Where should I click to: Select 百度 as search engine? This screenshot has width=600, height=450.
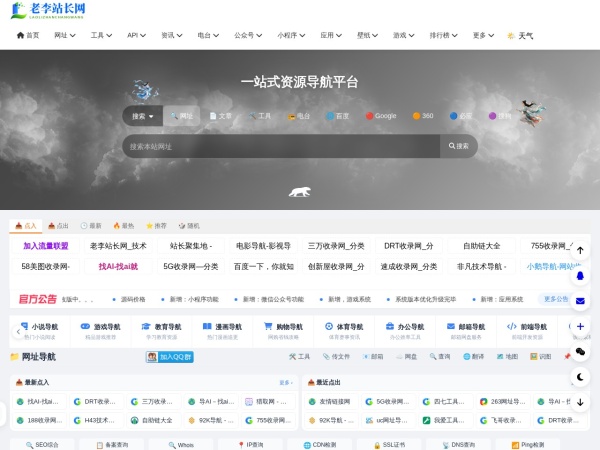(x=338, y=116)
